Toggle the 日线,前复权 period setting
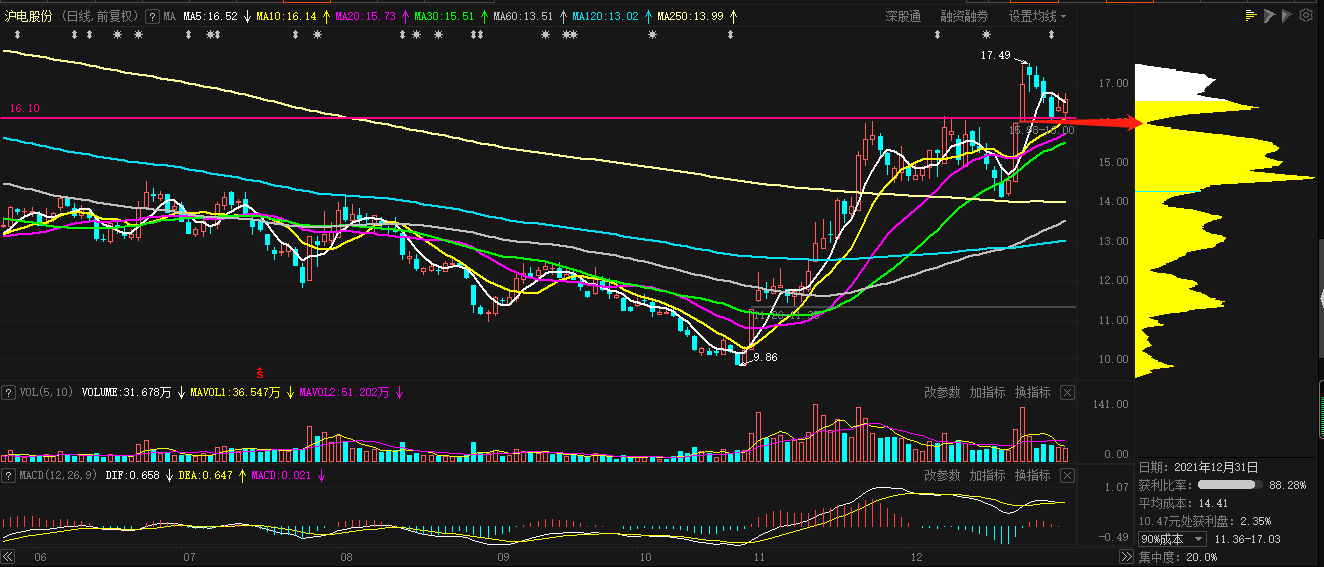 pos(102,17)
